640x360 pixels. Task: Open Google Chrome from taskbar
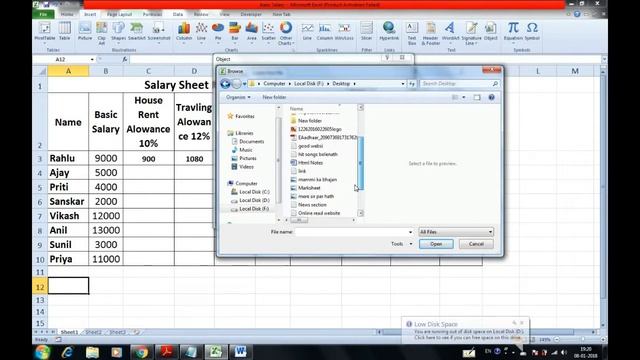(141, 352)
